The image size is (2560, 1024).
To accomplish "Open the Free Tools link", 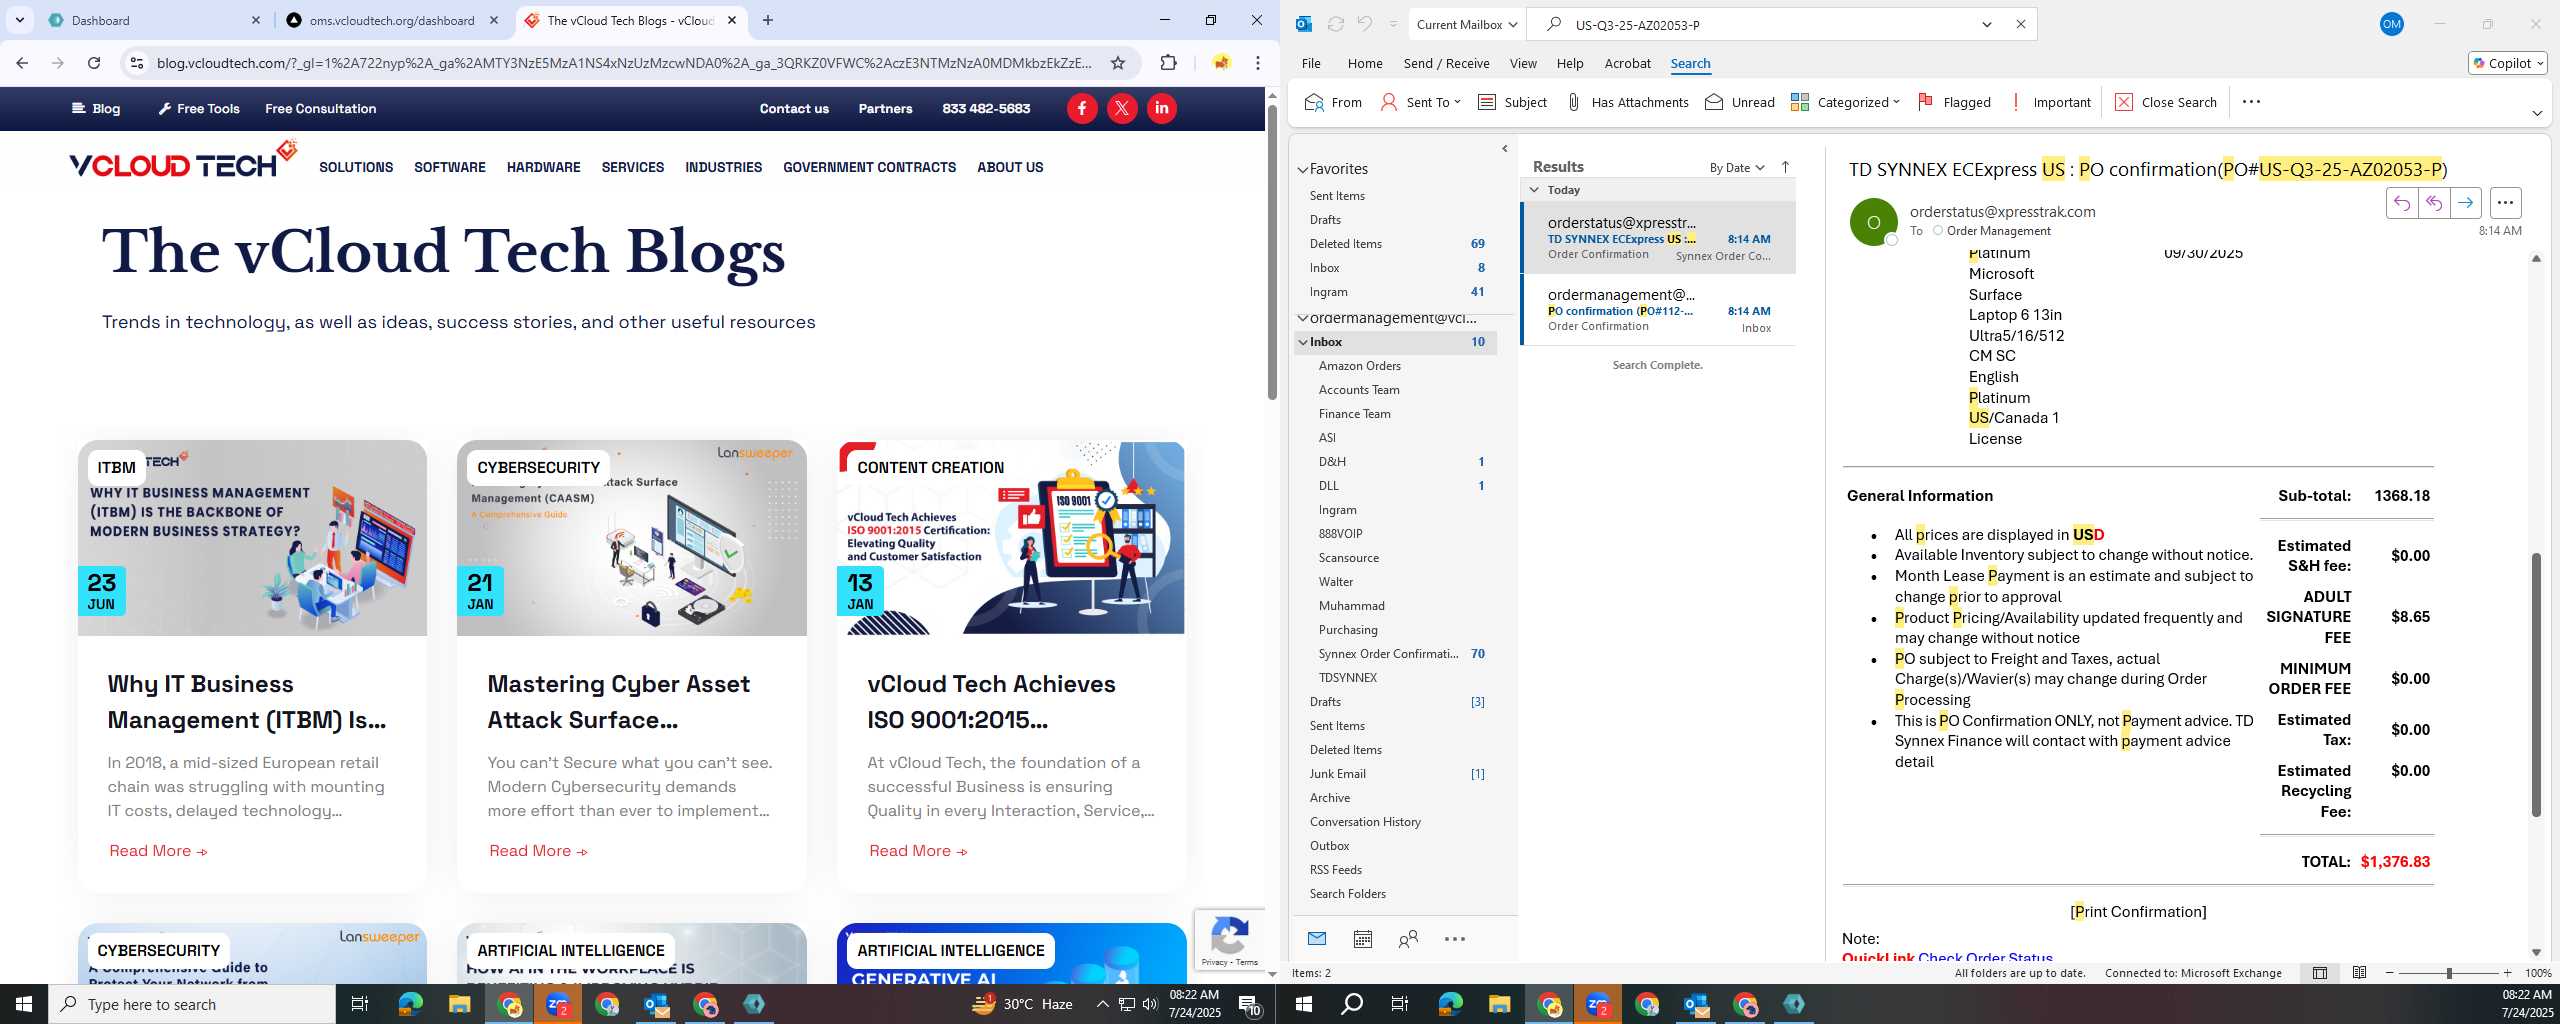I will [x=199, y=108].
